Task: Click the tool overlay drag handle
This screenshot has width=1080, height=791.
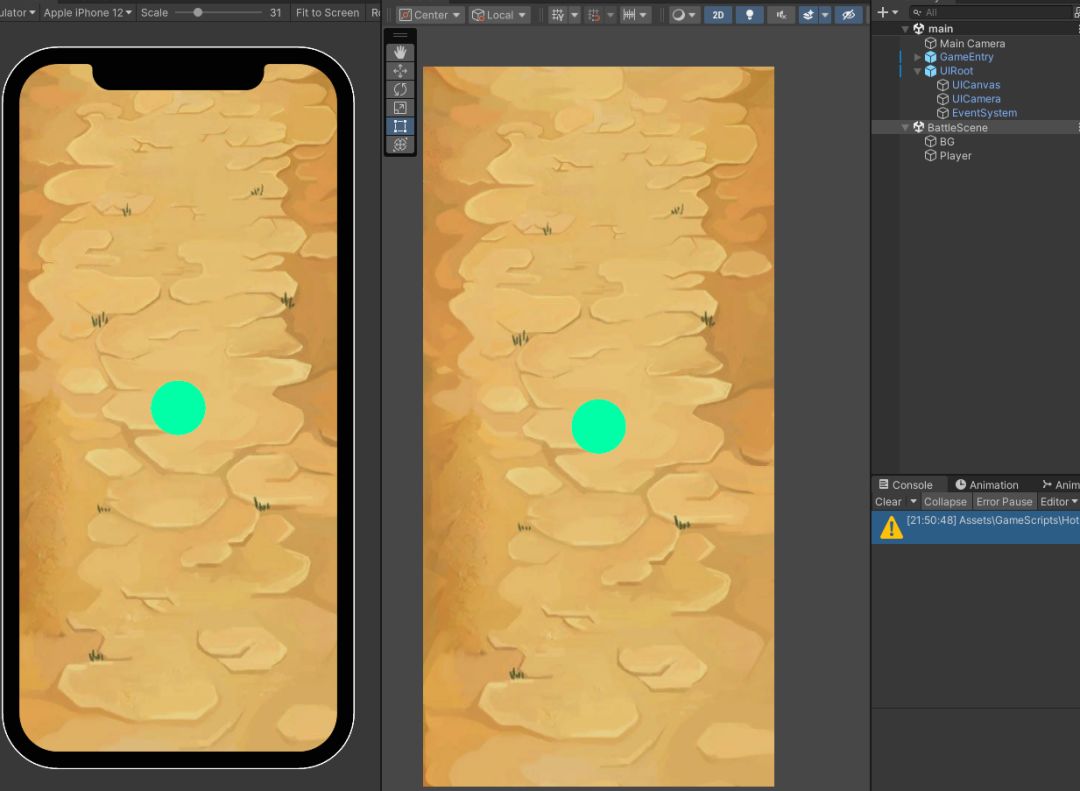Action: (x=400, y=35)
